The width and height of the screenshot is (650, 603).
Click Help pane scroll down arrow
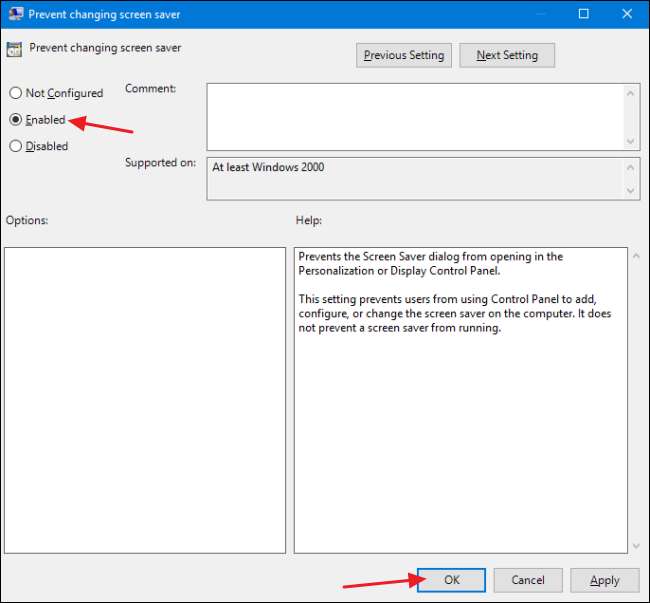point(636,546)
